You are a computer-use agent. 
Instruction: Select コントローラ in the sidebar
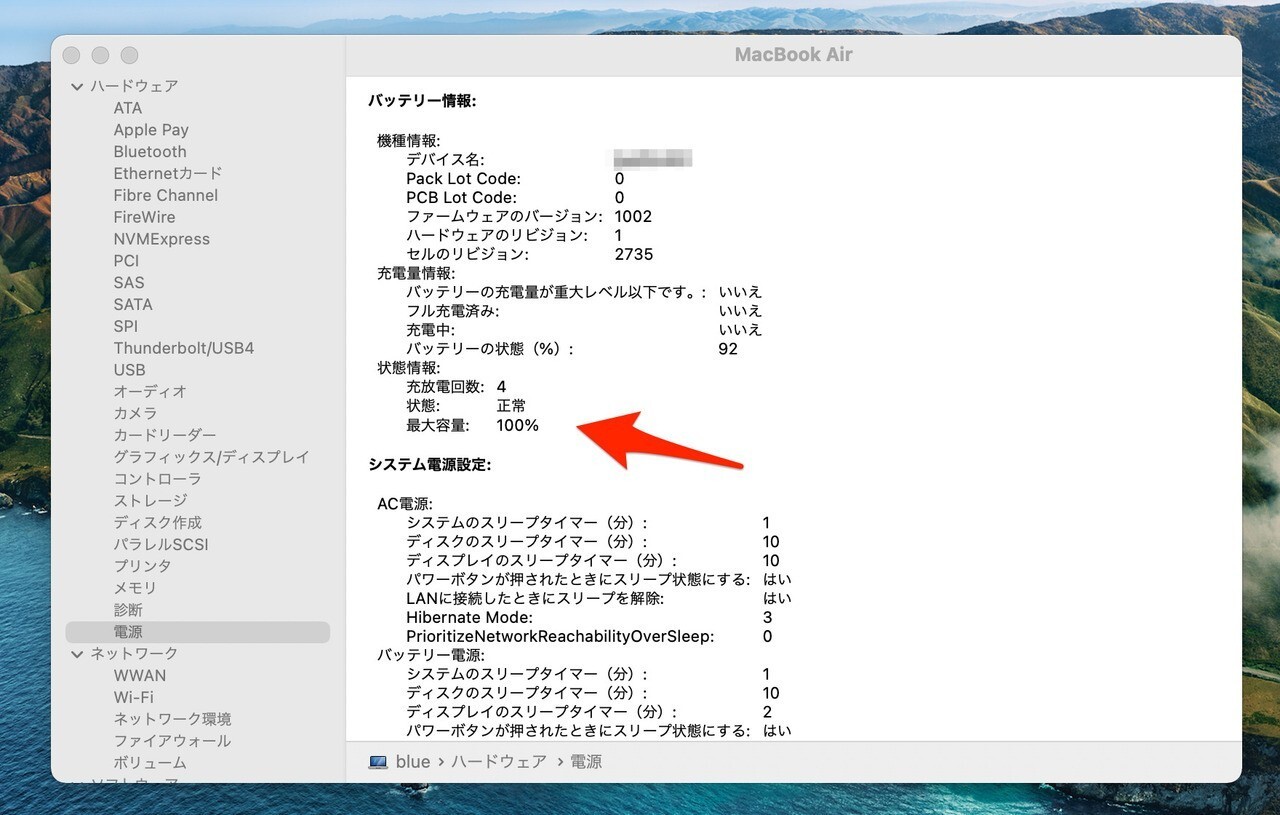[x=158, y=479]
